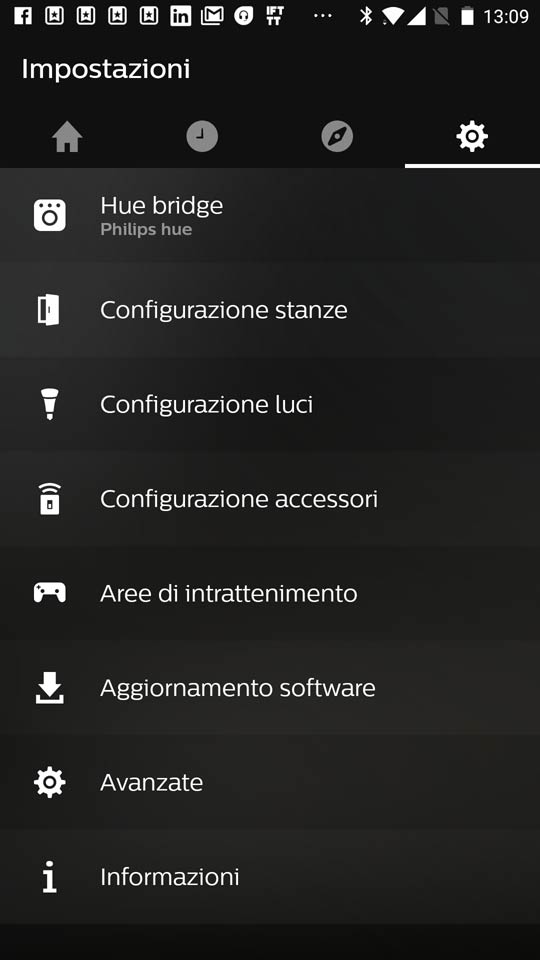540x960 pixels.
Task: Select Aggiornamento software
Action: (270, 688)
